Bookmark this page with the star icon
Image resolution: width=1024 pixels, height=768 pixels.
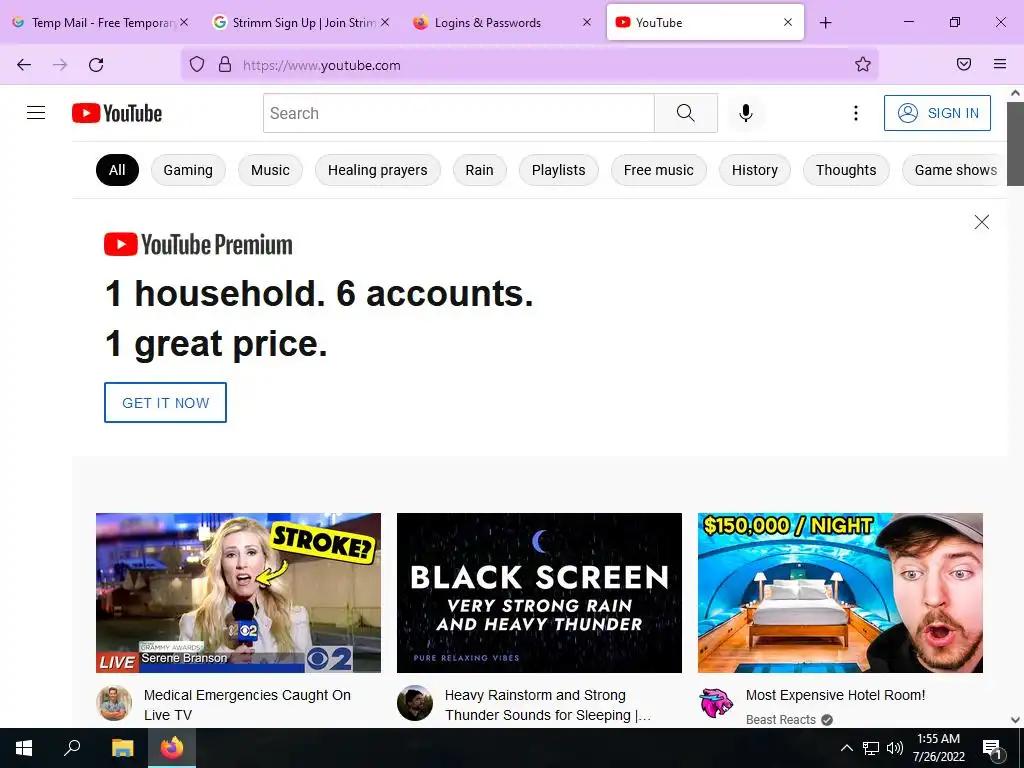pyautogui.click(x=863, y=65)
